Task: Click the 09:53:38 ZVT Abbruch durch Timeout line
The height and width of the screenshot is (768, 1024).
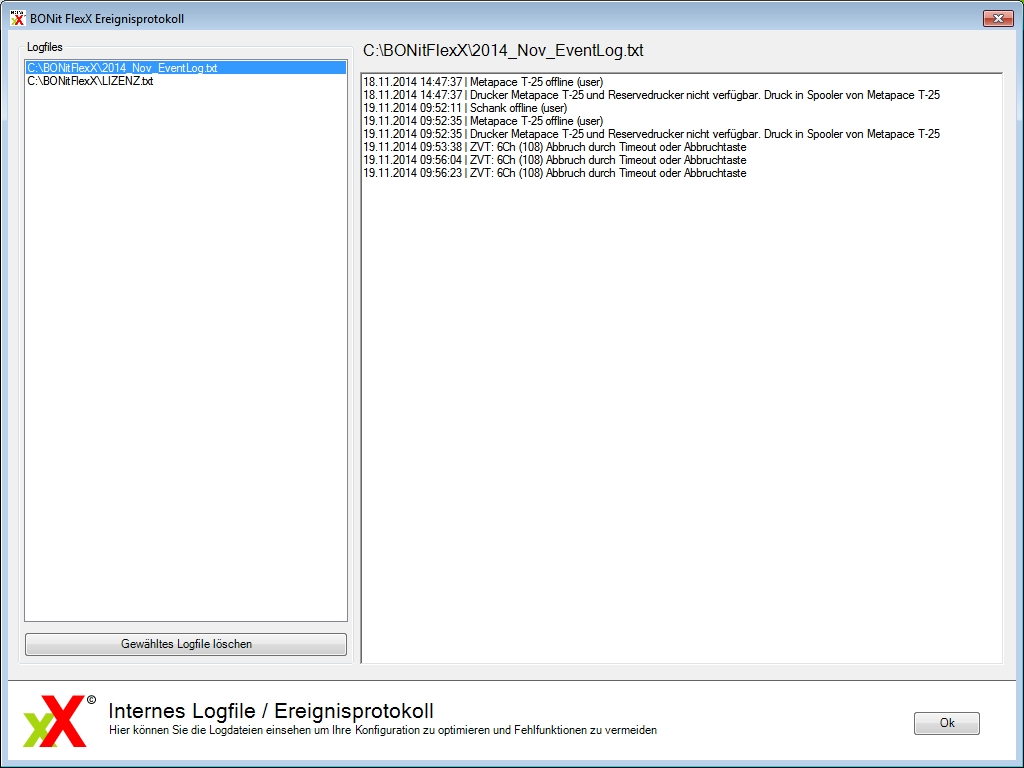Action: [554, 147]
